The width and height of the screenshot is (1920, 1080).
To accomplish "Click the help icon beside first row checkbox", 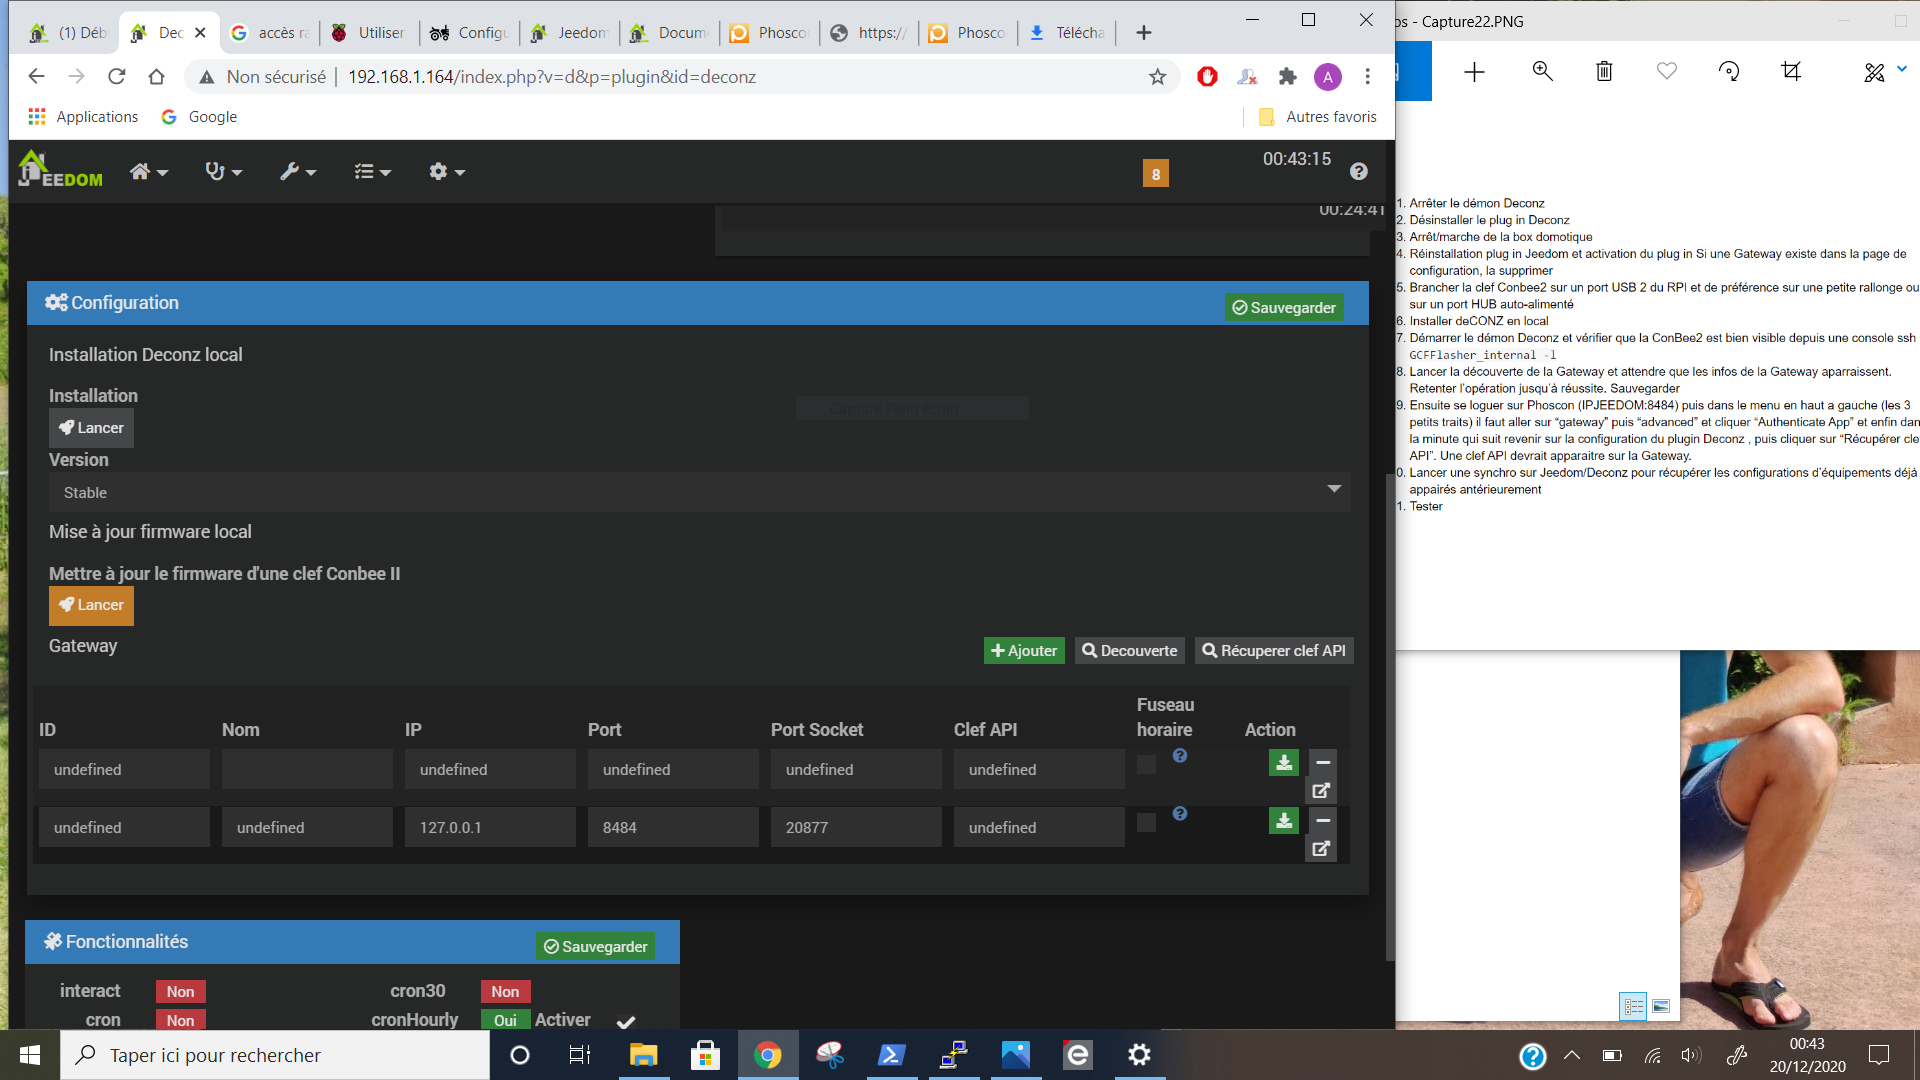I will 1180,756.
